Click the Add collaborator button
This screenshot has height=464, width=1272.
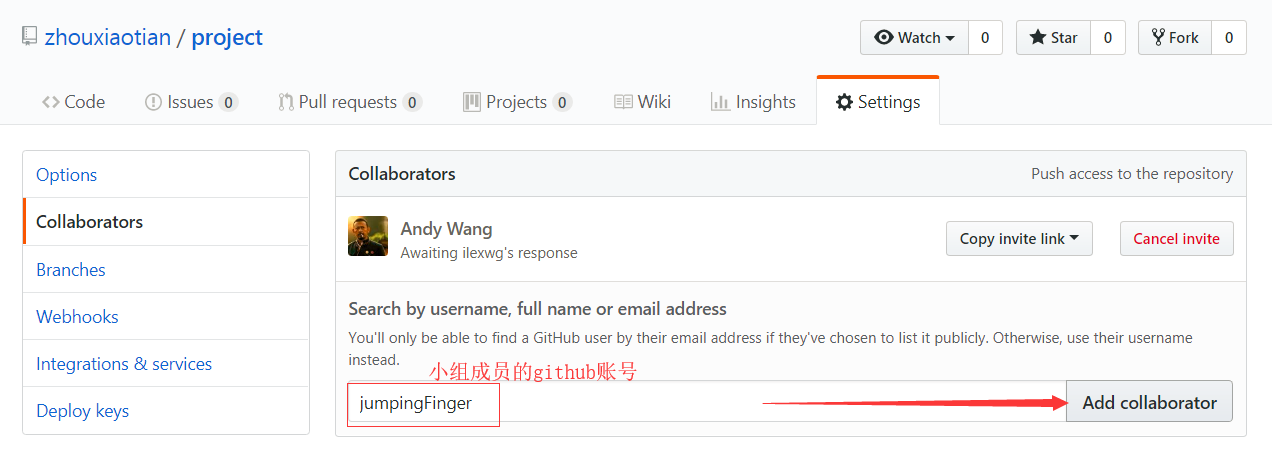click(x=1149, y=403)
